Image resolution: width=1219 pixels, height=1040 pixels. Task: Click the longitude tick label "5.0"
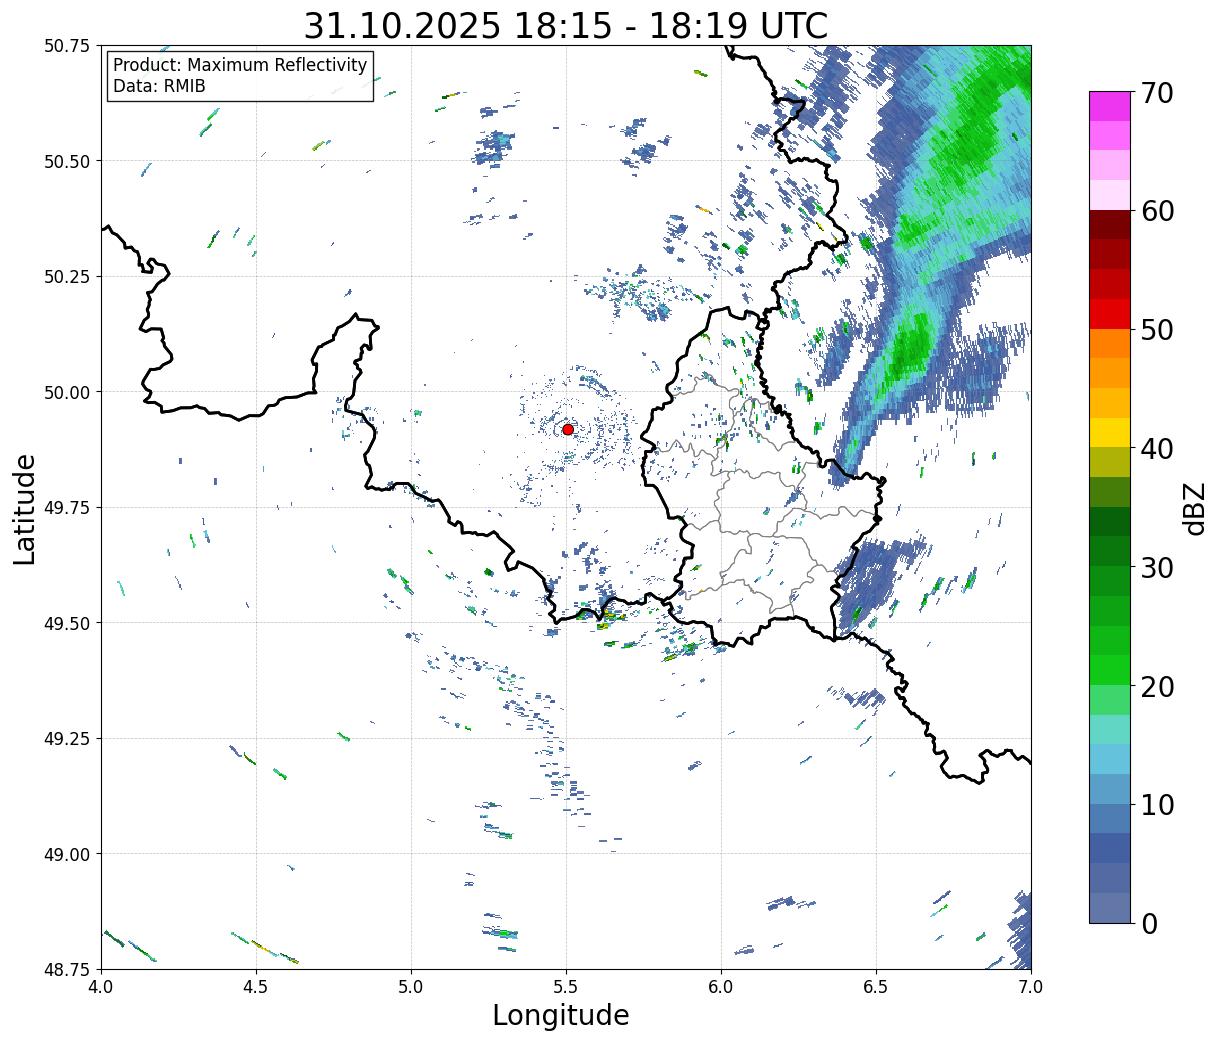tap(411, 987)
